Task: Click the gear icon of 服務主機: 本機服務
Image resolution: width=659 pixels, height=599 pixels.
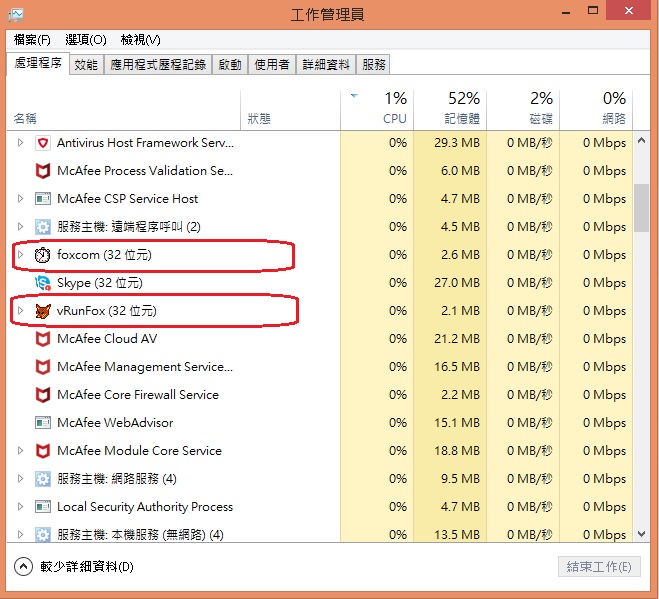Action: 42,535
